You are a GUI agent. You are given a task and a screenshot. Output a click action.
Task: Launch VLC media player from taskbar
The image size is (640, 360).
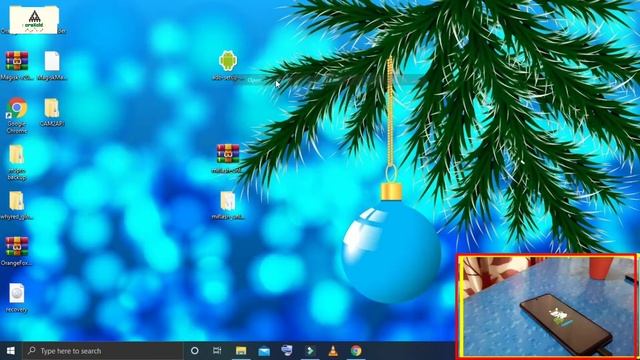pyautogui.click(x=333, y=351)
